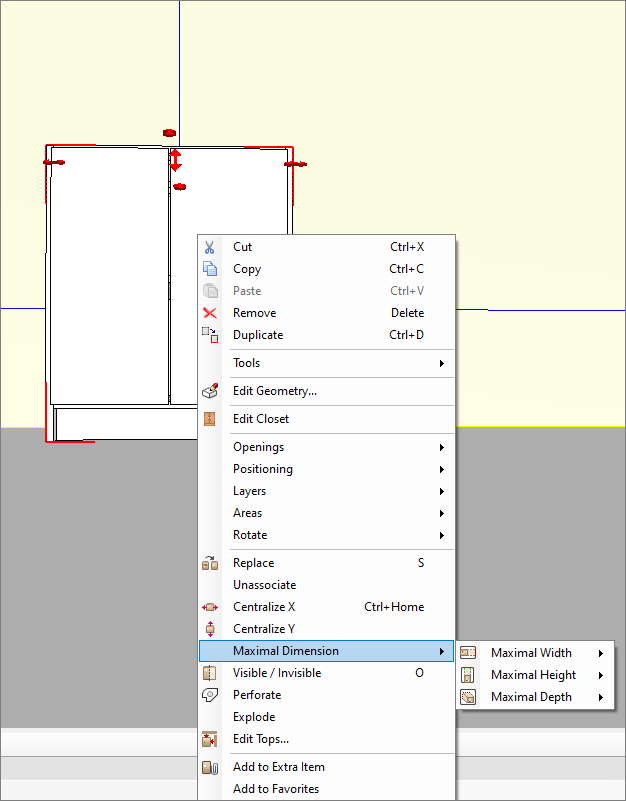626x801 pixels.
Task: Expand the Areas submenu arrow
Action: (x=442, y=513)
